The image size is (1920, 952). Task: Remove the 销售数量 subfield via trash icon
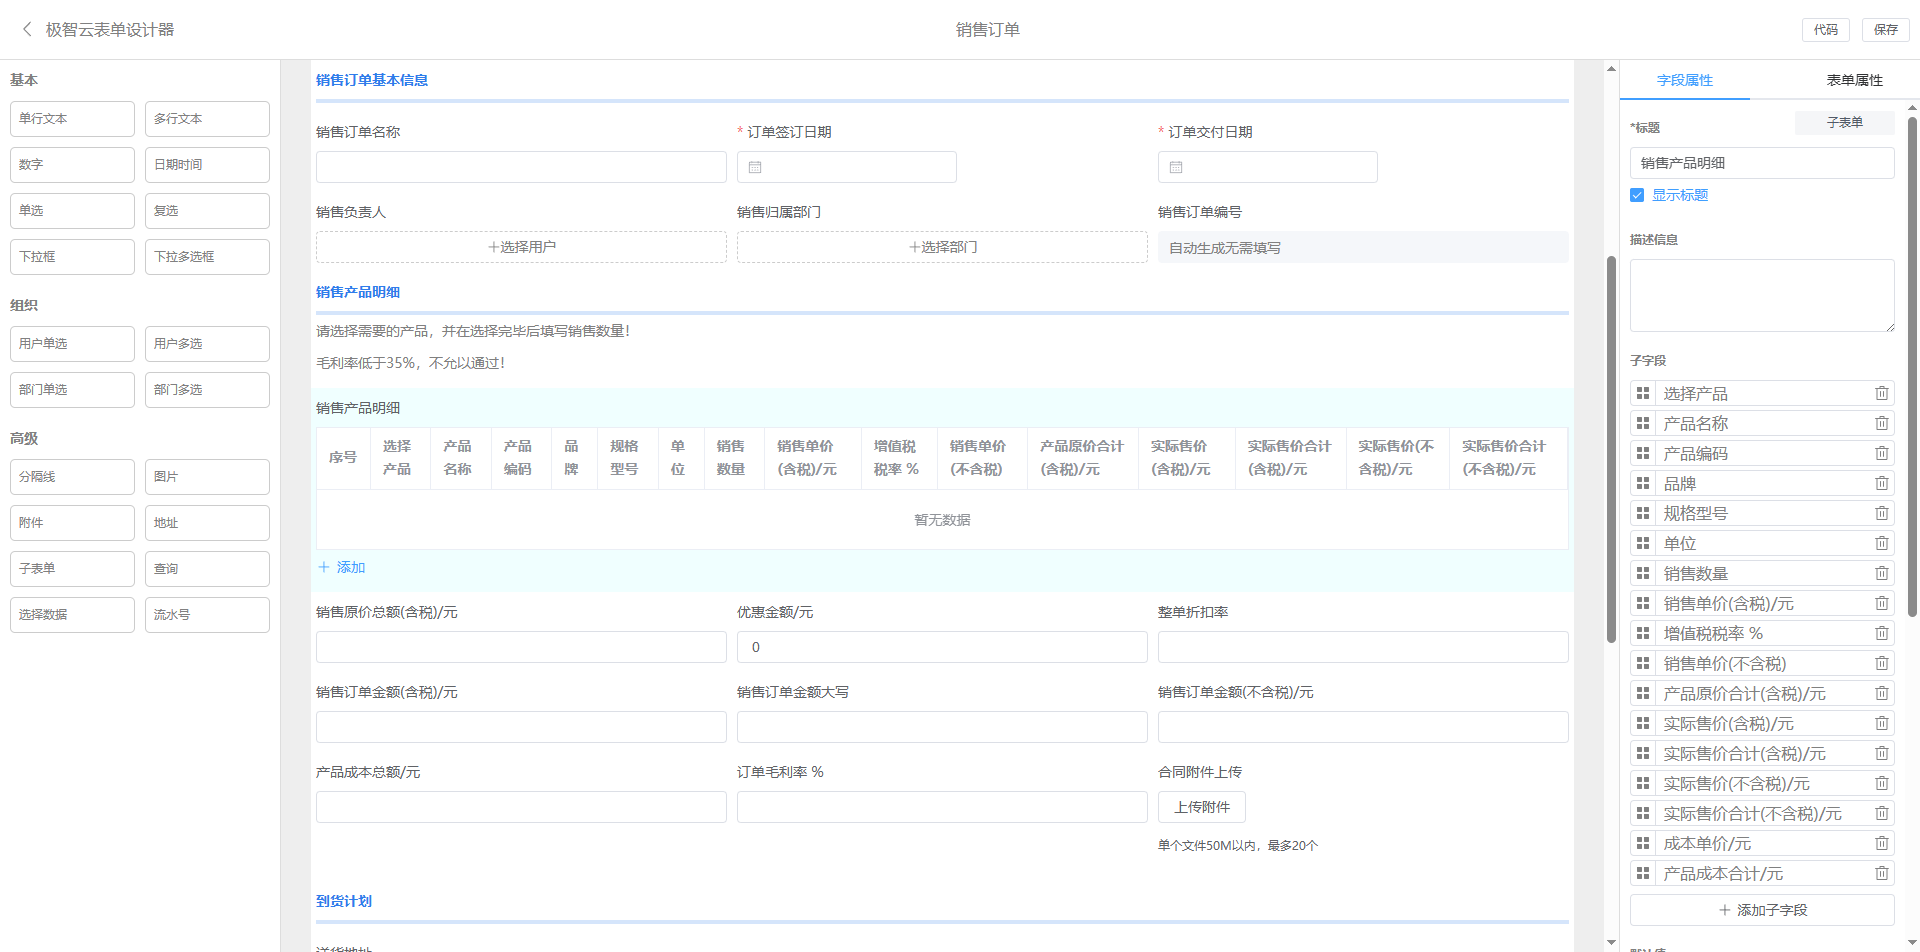coord(1881,574)
